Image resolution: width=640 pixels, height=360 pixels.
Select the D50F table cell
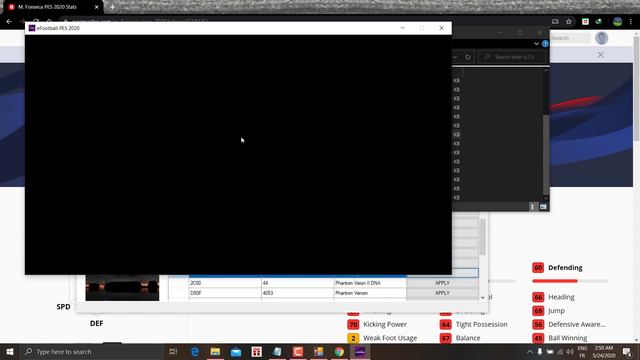(225, 293)
